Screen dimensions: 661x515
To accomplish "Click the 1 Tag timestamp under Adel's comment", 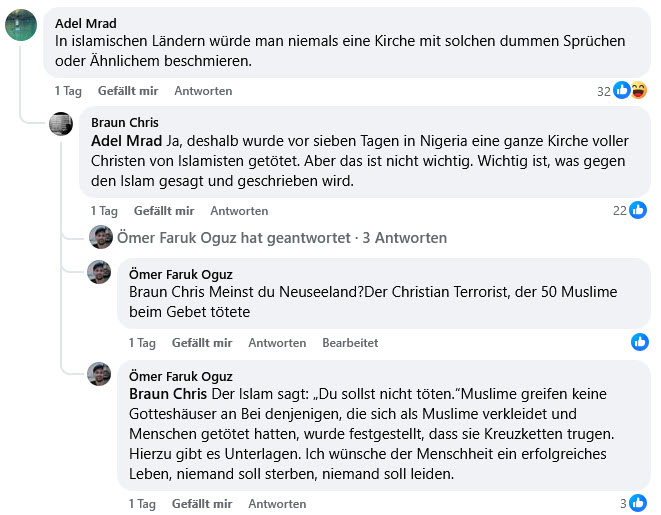I will click(x=68, y=91).
